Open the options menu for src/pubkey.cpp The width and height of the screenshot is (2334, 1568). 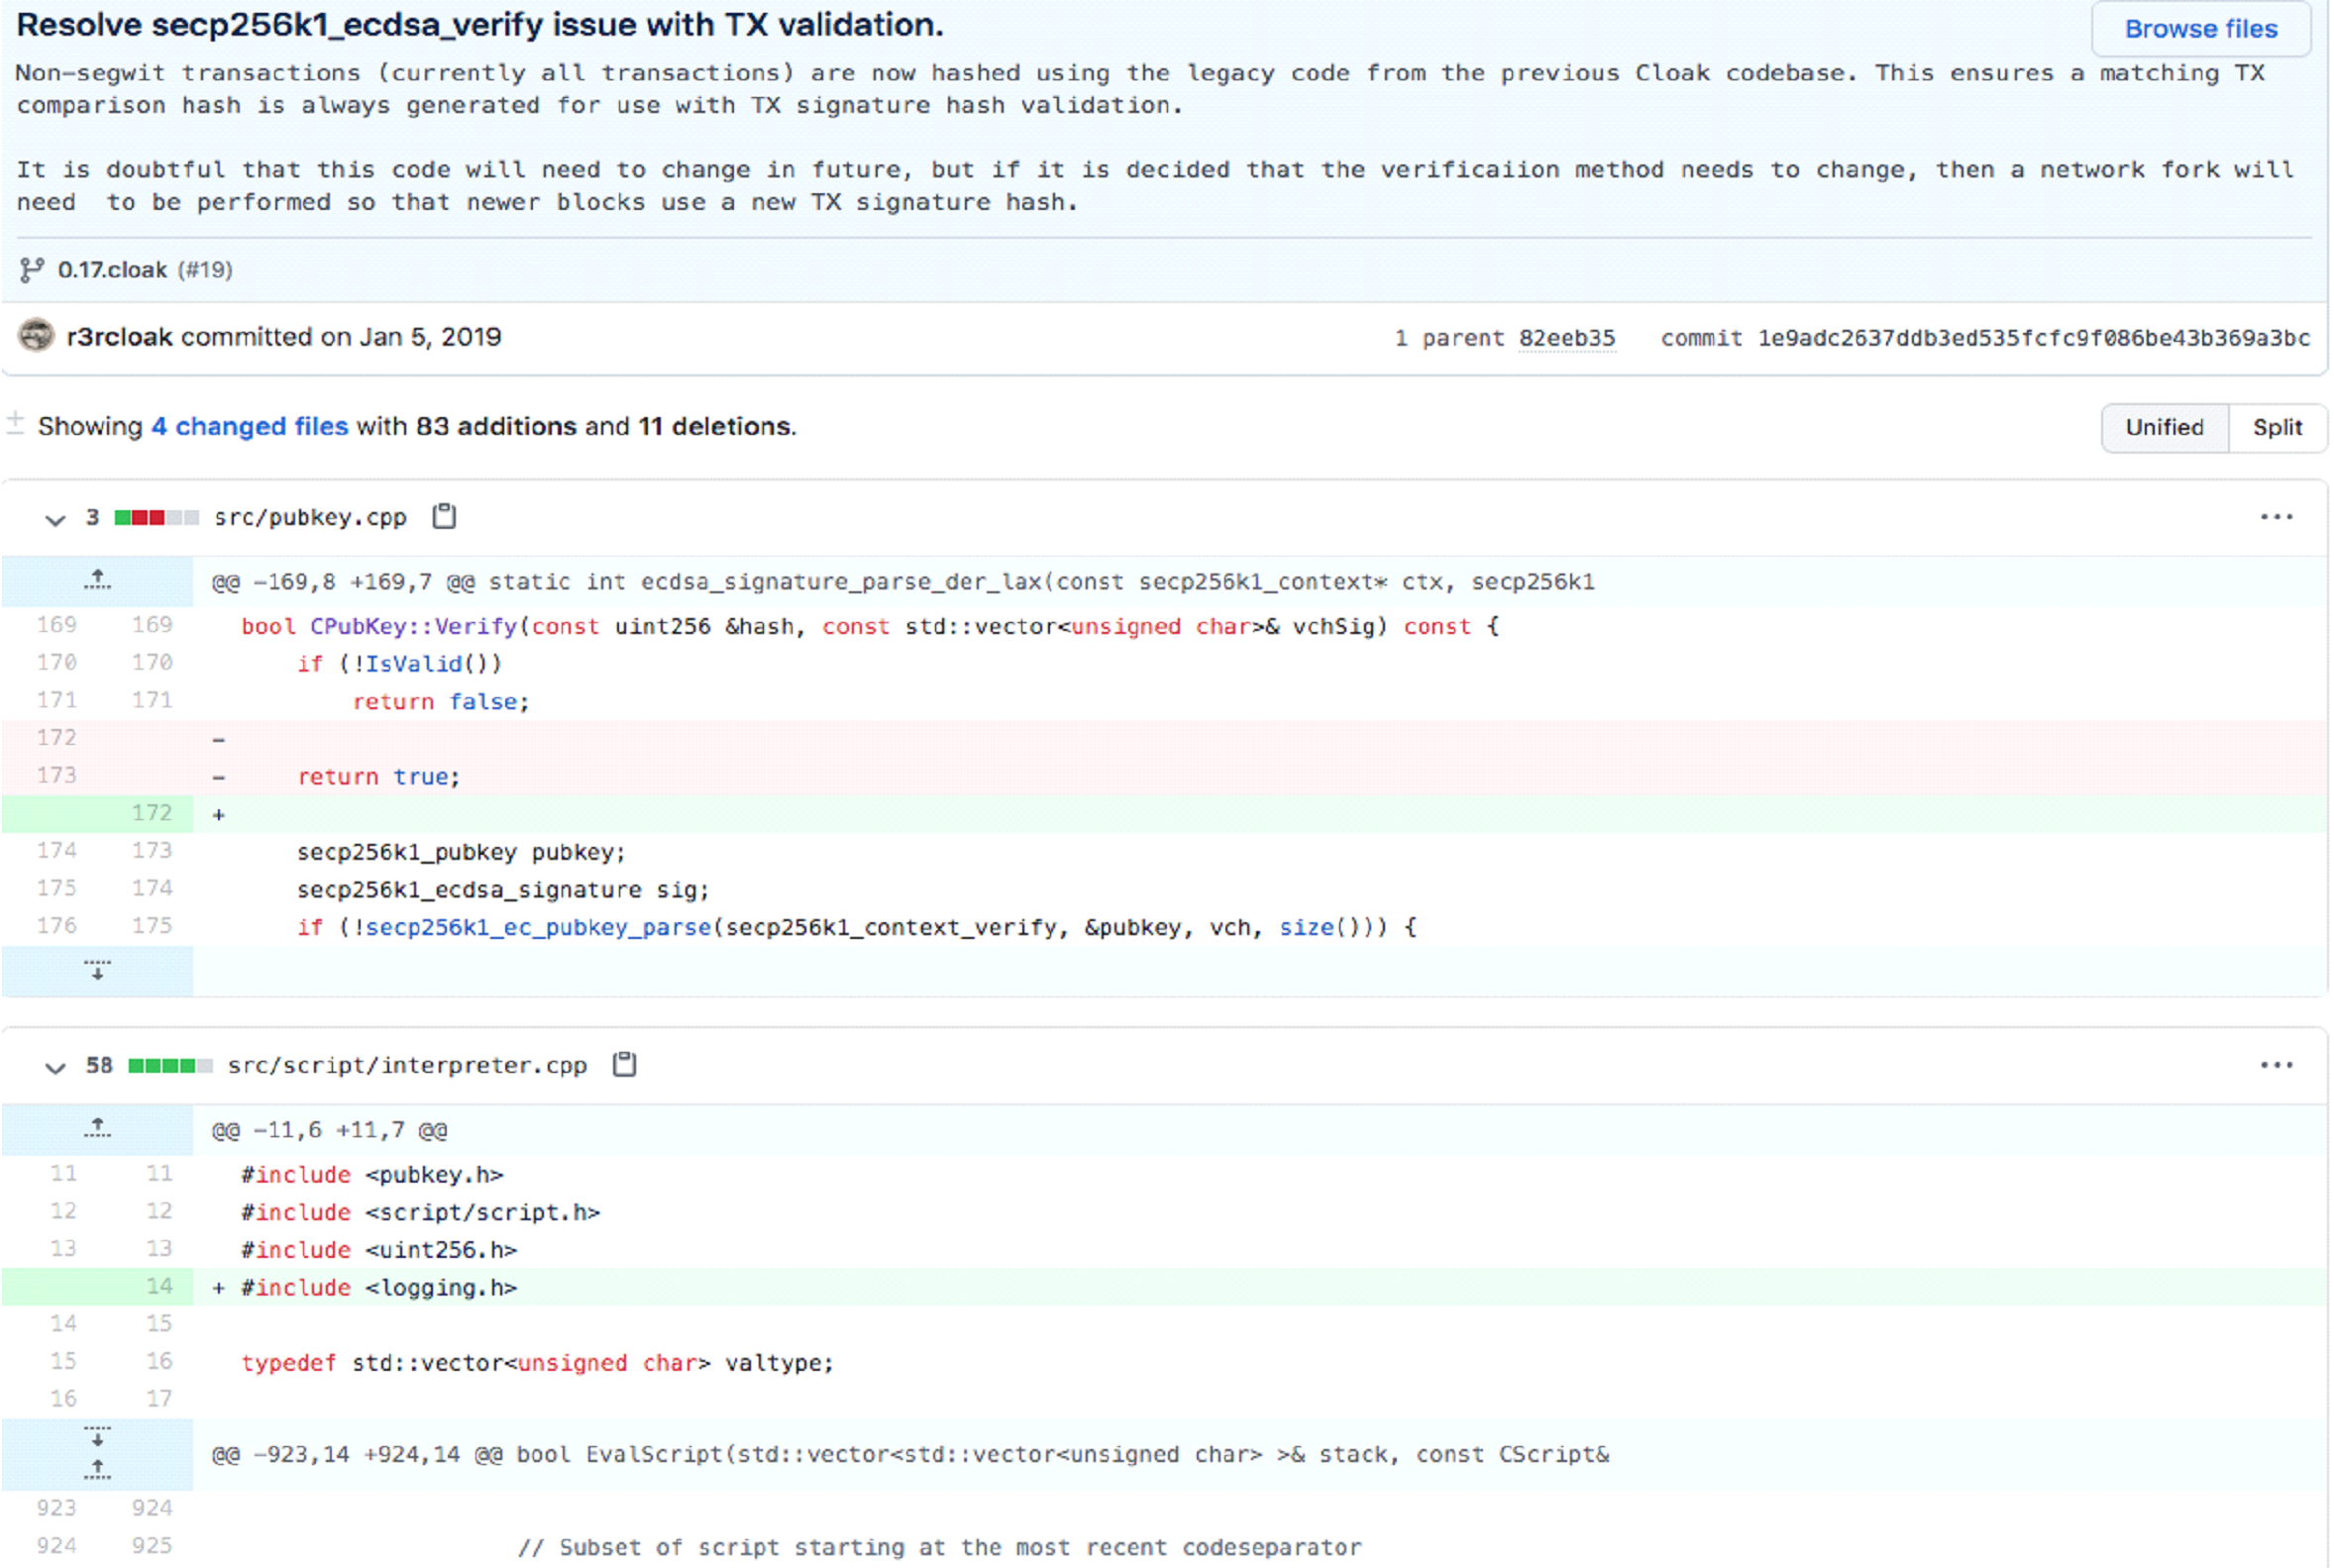[2276, 517]
